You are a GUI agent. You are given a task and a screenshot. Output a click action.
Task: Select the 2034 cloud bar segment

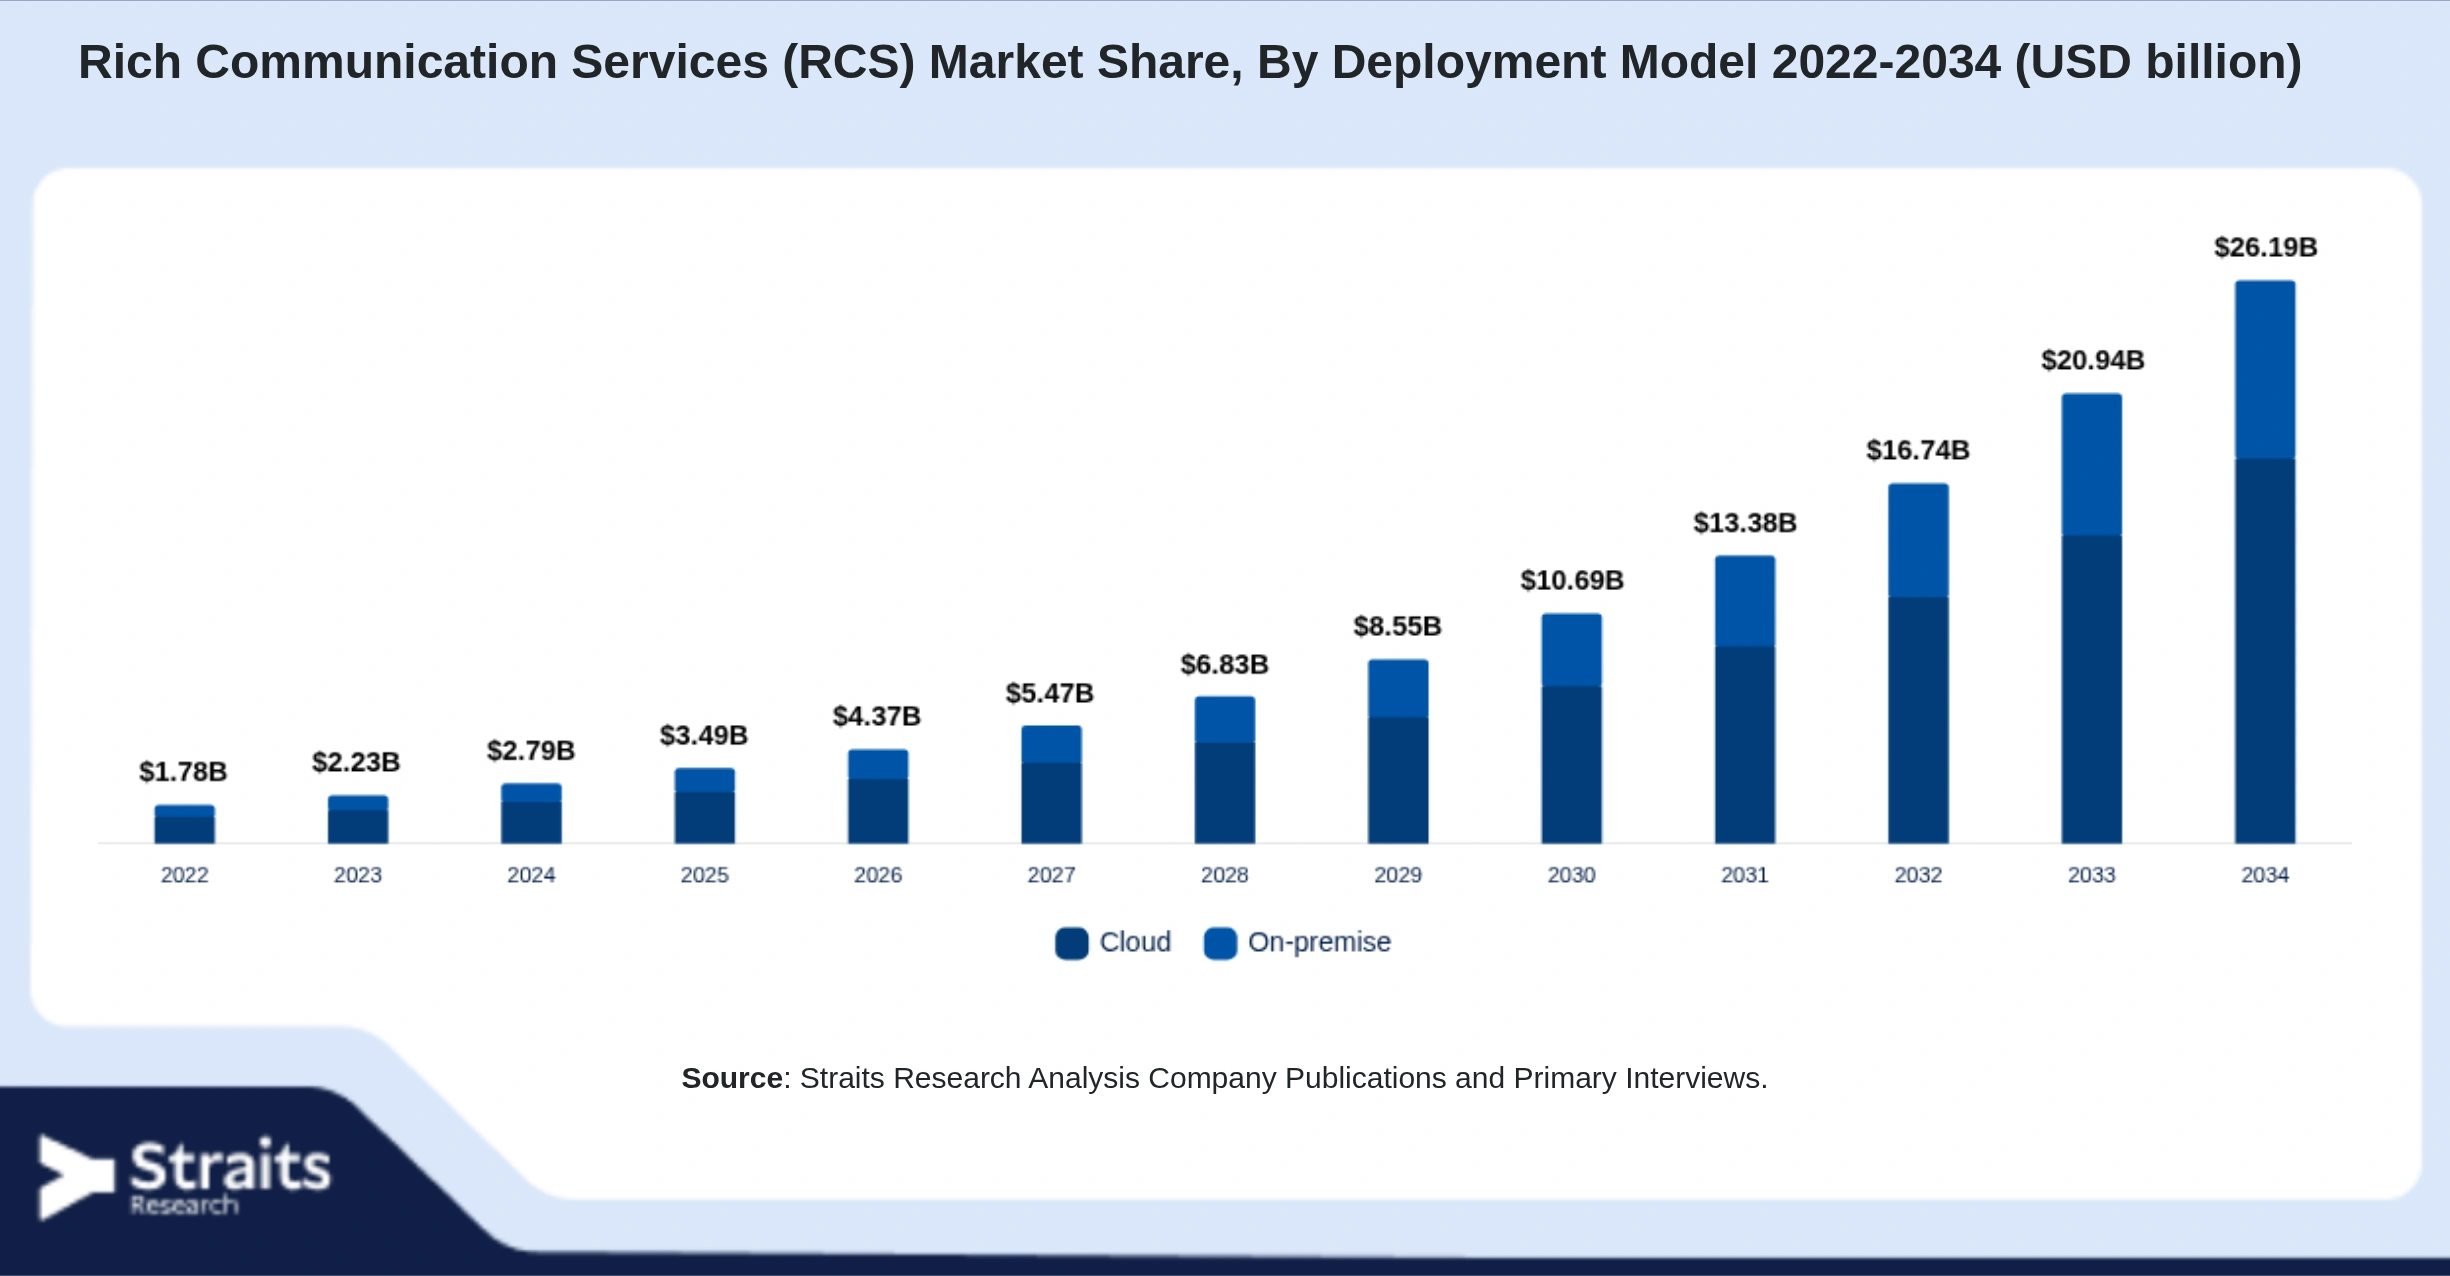click(2265, 651)
